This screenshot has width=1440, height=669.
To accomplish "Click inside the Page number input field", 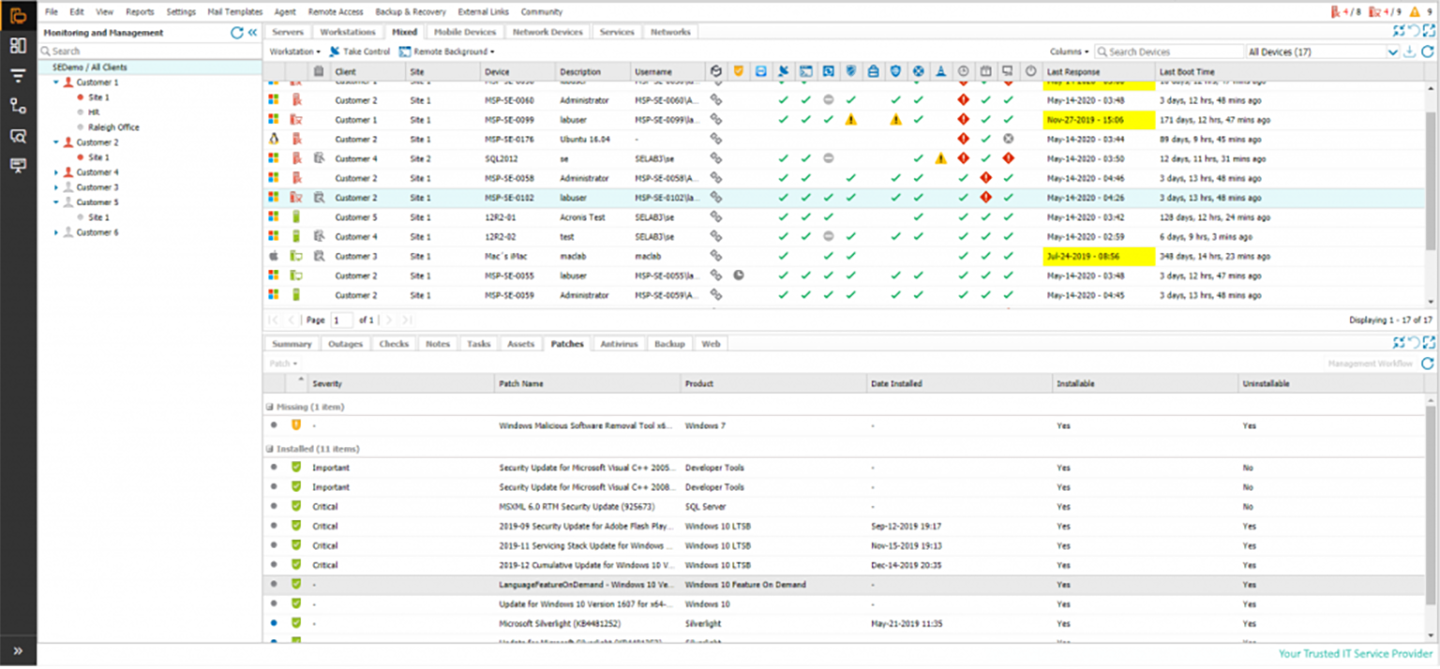I will pyautogui.click(x=341, y=319).
